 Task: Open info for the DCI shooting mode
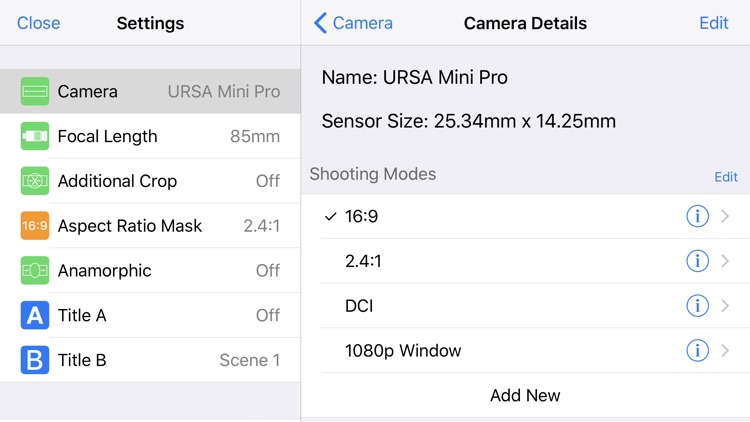[697, 306]
